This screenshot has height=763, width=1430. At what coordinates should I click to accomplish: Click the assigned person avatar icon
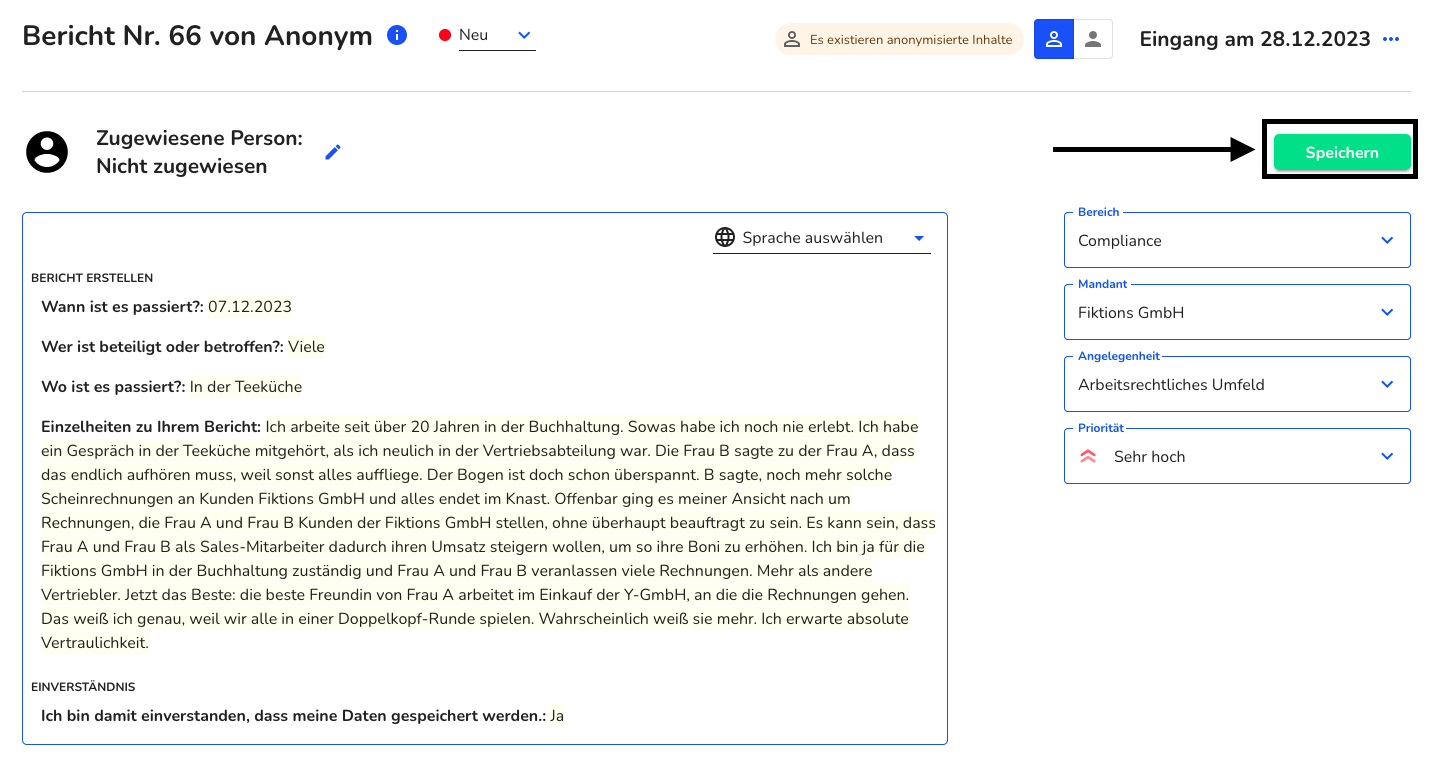47,152
